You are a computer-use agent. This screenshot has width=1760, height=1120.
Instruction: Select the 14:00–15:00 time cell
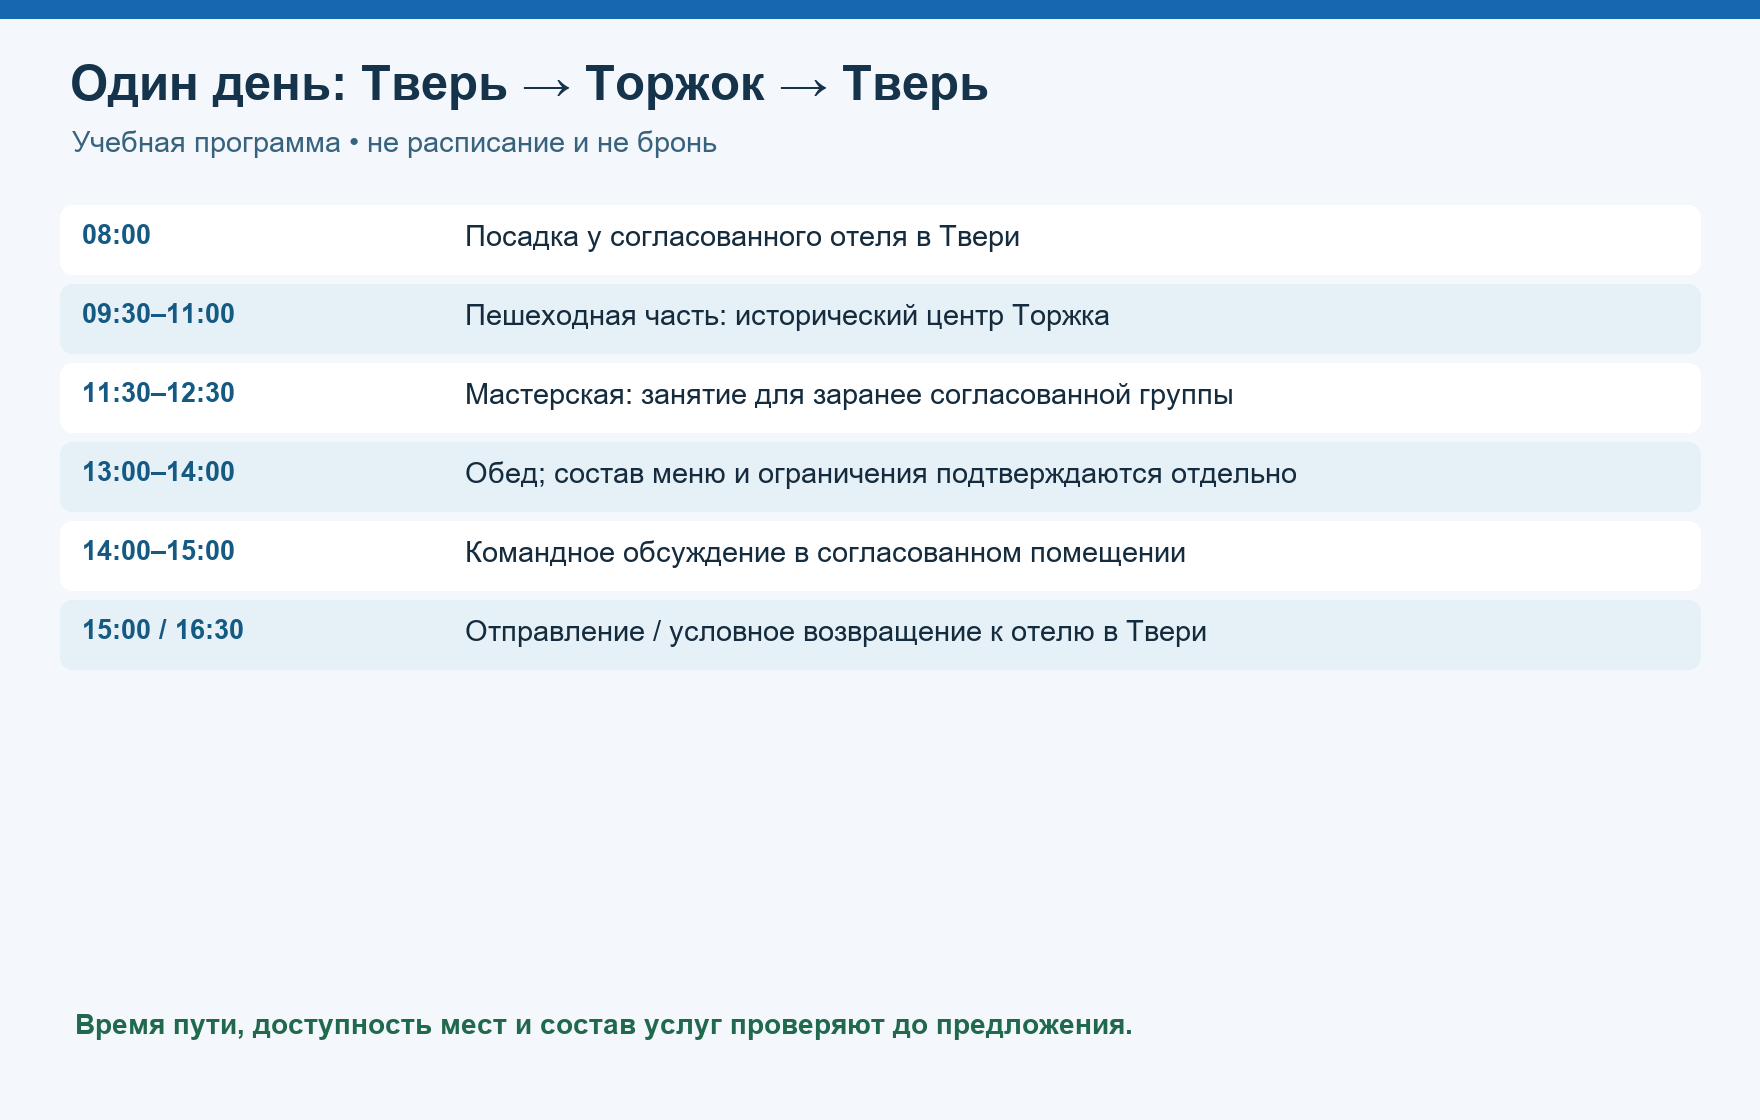coord(158,551)
